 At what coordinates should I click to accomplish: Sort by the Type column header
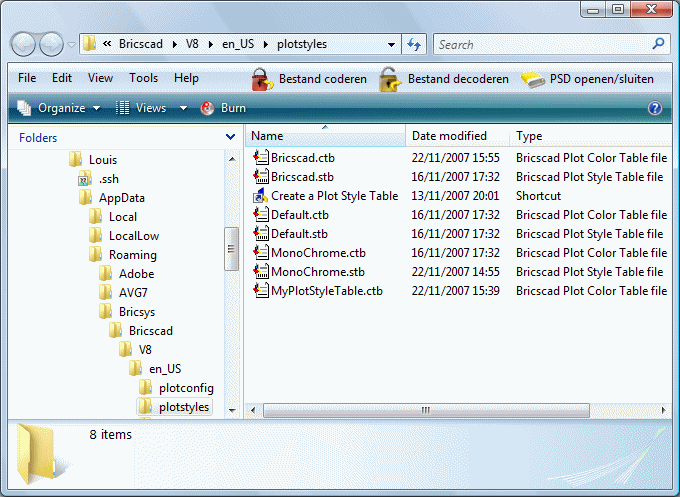pyautogui.click(x=592, y=136)
